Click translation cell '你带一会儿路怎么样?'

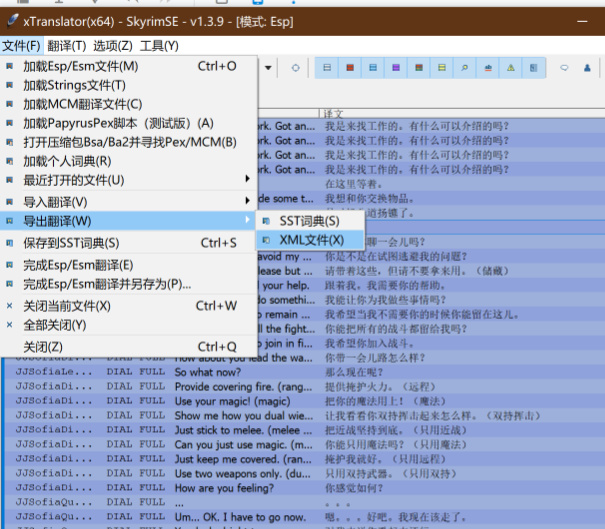(x=375, y=358)
